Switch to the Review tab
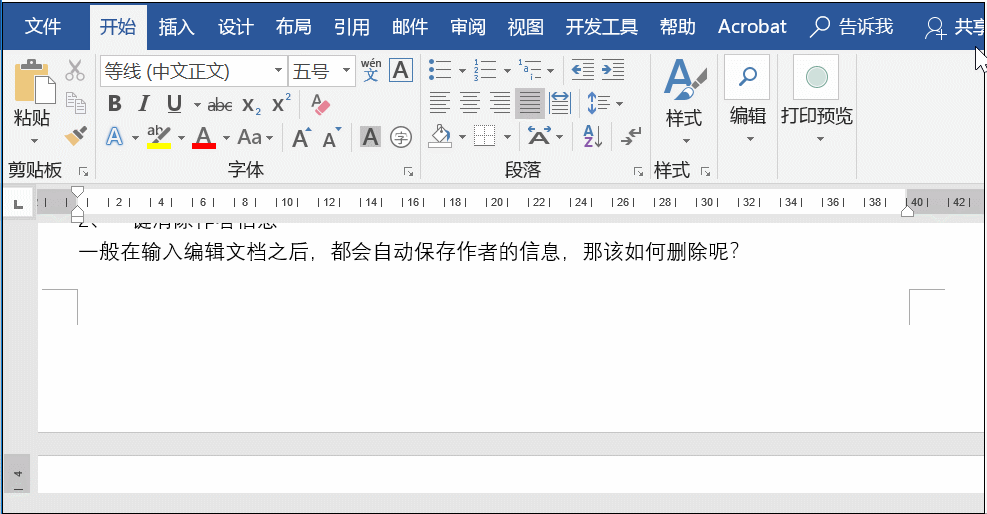The width and height of the screenshot is (987, 514). click(x=468, y=26)
